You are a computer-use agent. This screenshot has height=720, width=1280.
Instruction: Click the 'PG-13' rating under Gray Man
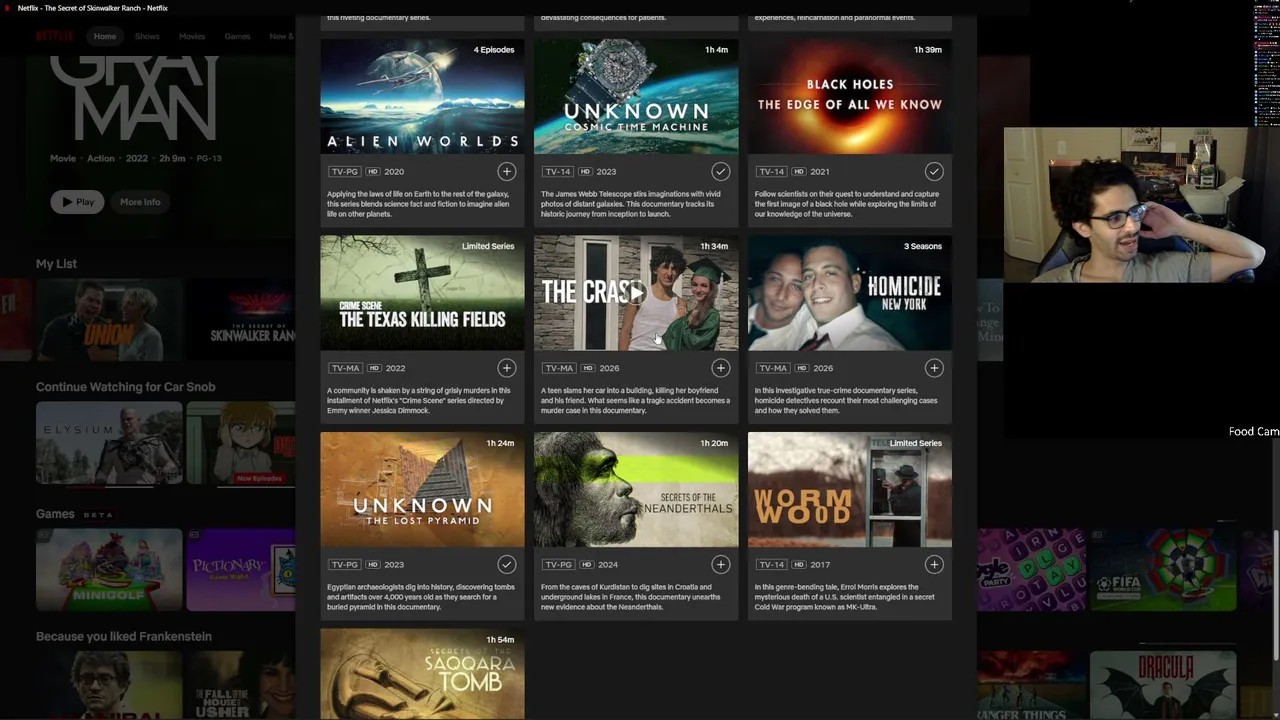[x=209, y=158]
